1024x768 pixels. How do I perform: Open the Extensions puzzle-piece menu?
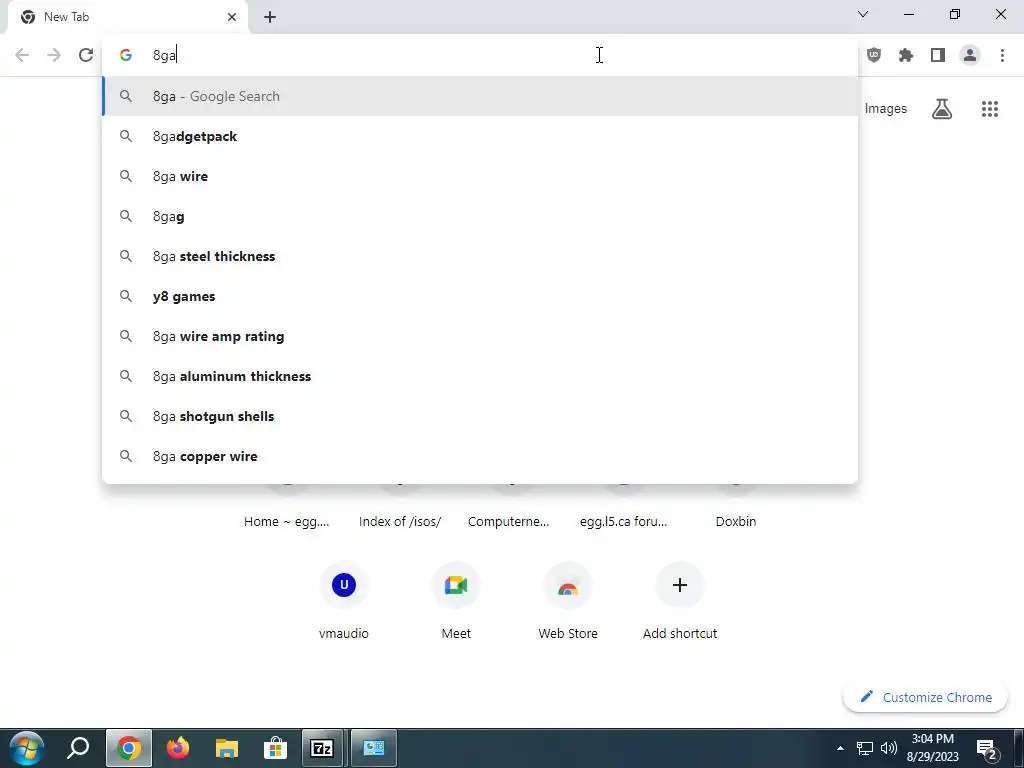click(x=906, y=55)
